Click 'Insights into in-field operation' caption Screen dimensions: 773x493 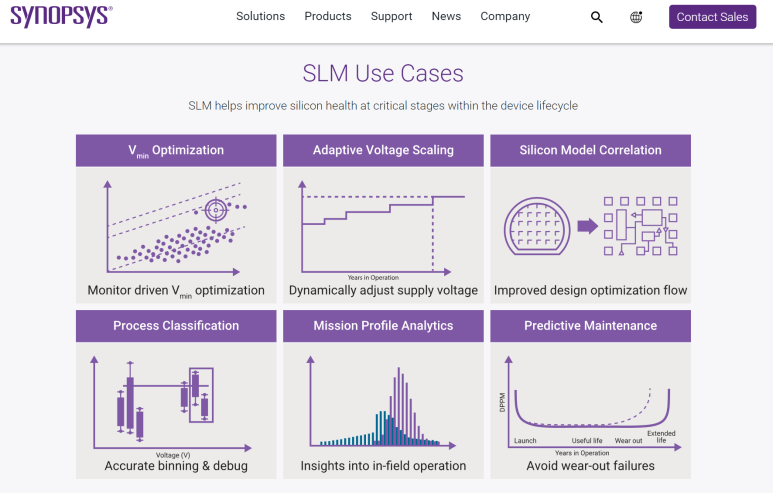click(x=383, y=466)
